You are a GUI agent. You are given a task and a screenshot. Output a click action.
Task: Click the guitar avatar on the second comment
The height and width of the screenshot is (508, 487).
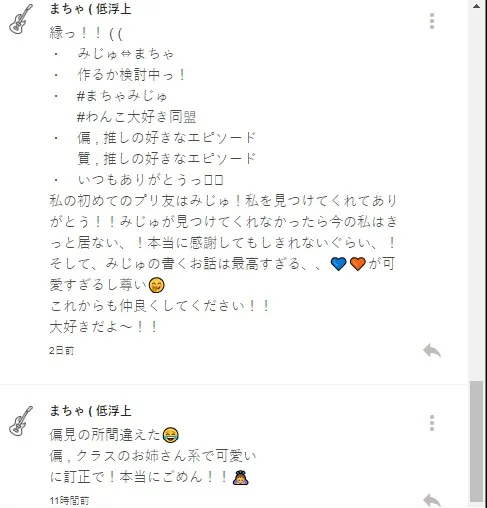point(21,421)
